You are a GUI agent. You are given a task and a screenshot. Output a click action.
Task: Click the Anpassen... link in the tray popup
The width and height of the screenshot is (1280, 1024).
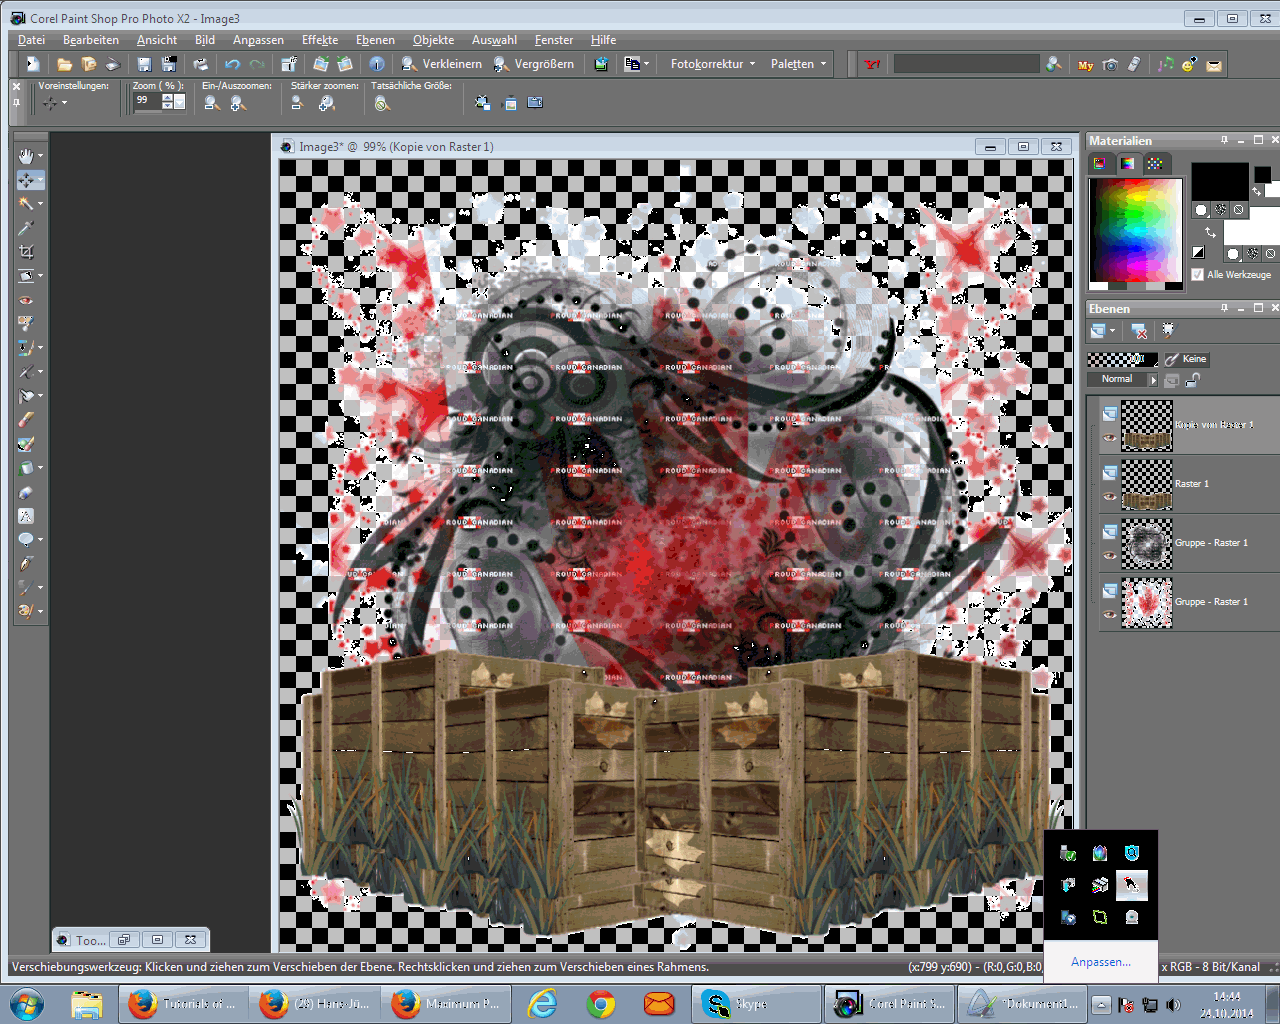click(x=1101, y=962)
